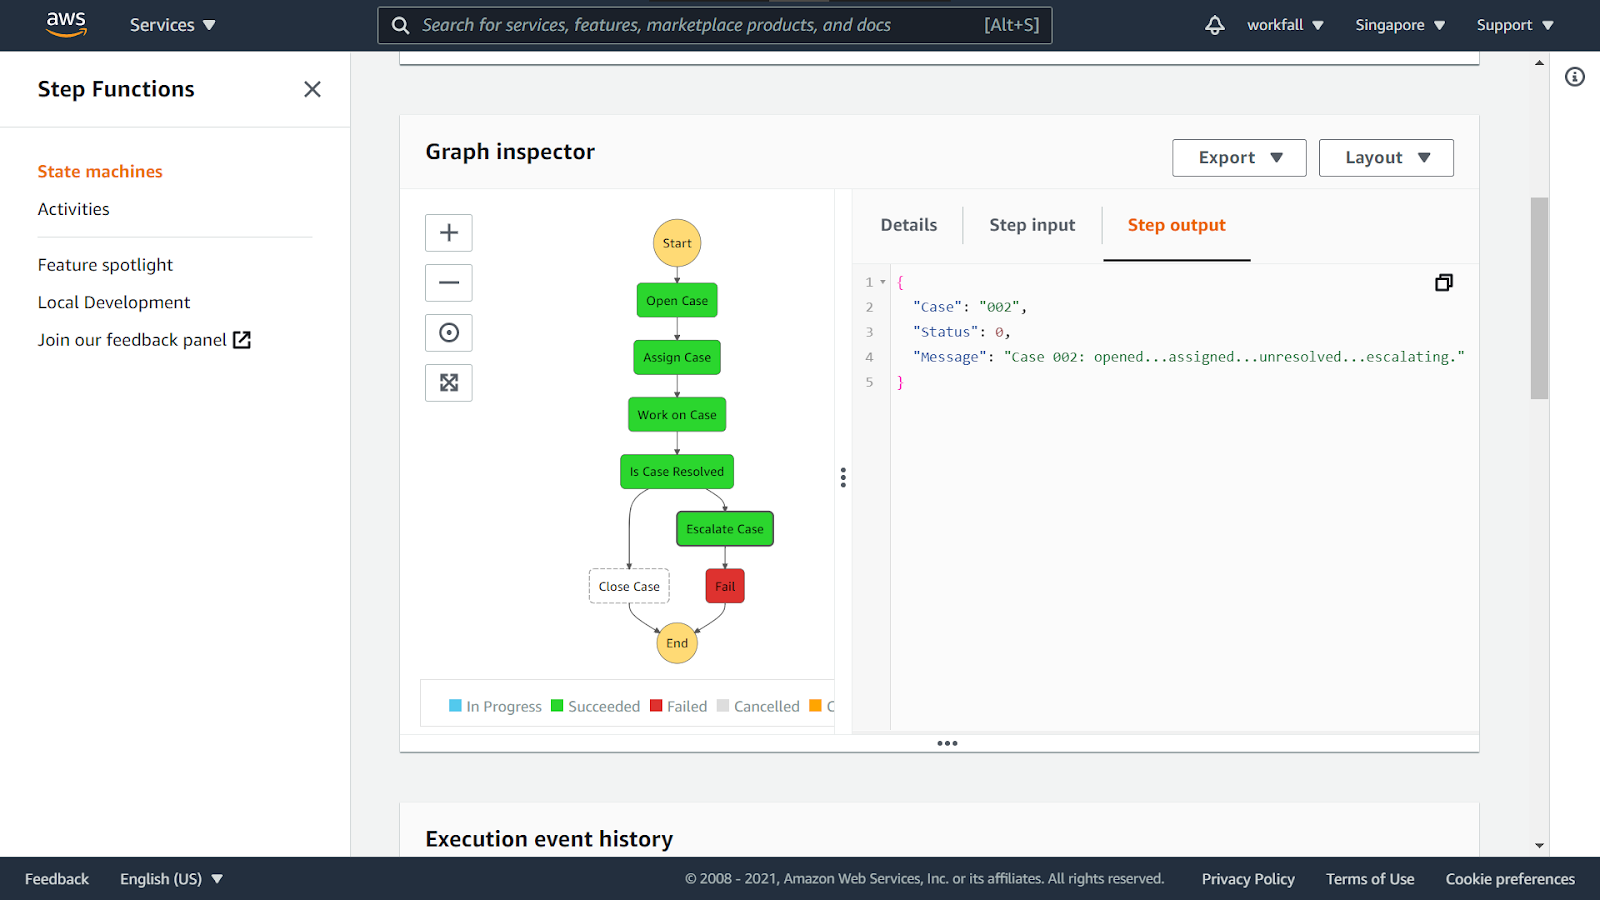1600x900 pixels.
Task: Zoom in on the graph
Action: point(449,233)
